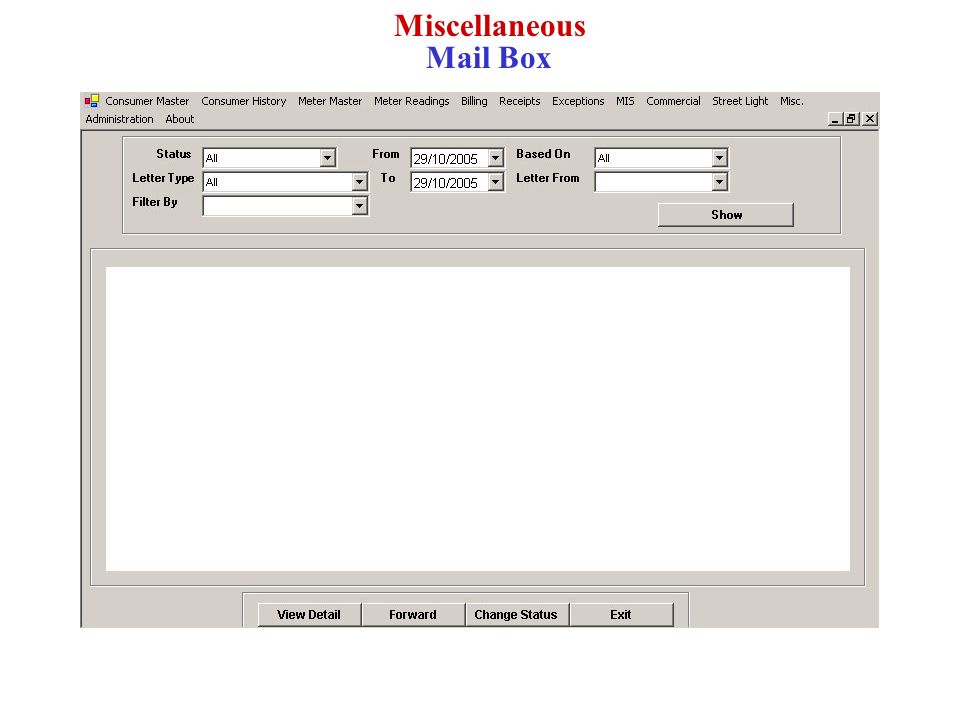Viewport: 960px width, 720px height.
Task: Open the Administration menu
Action: click(119, 119)
